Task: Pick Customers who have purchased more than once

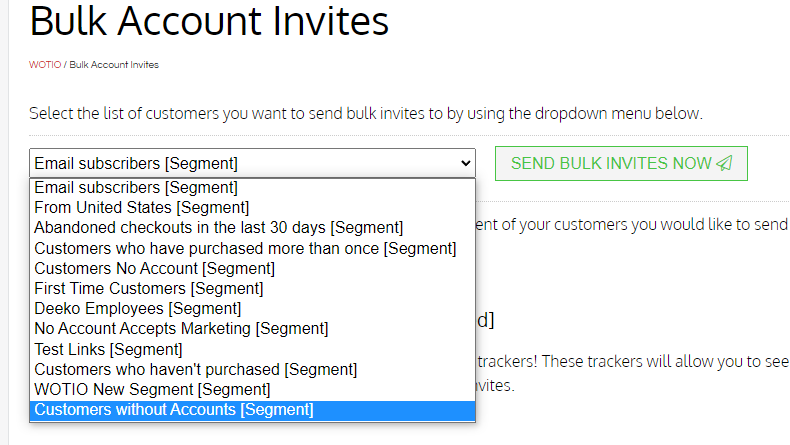Action: pyautogui.click(x=252, y=248)
